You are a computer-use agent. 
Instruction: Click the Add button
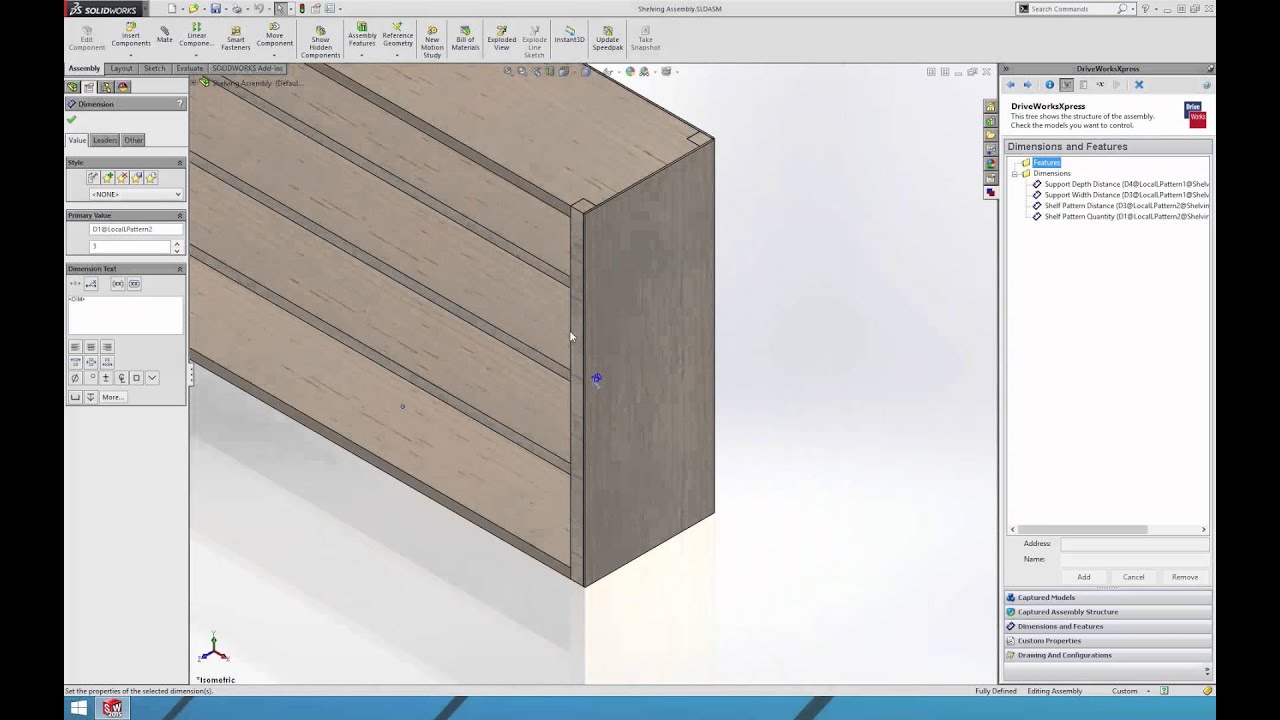(x=1084, y=577)
